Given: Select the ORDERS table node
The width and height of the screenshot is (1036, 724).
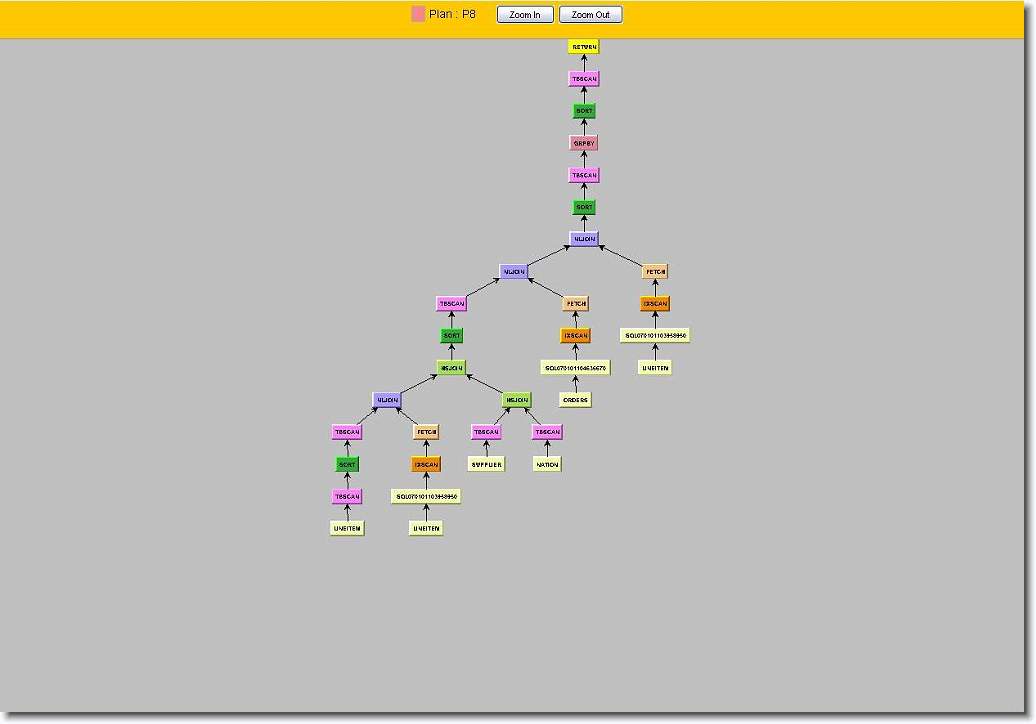Looking at the screenshot, I should click(x=575, y=400).
